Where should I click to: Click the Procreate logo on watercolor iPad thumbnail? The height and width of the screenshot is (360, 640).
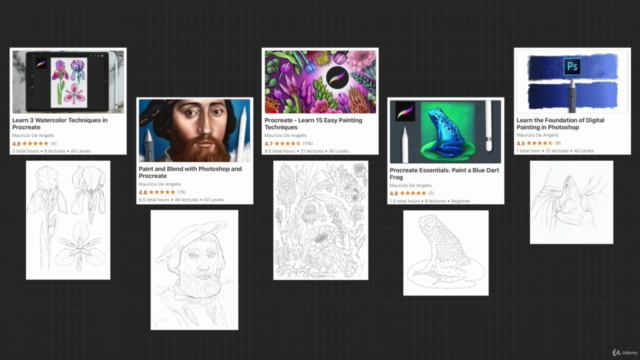click(x=41, y=64)
